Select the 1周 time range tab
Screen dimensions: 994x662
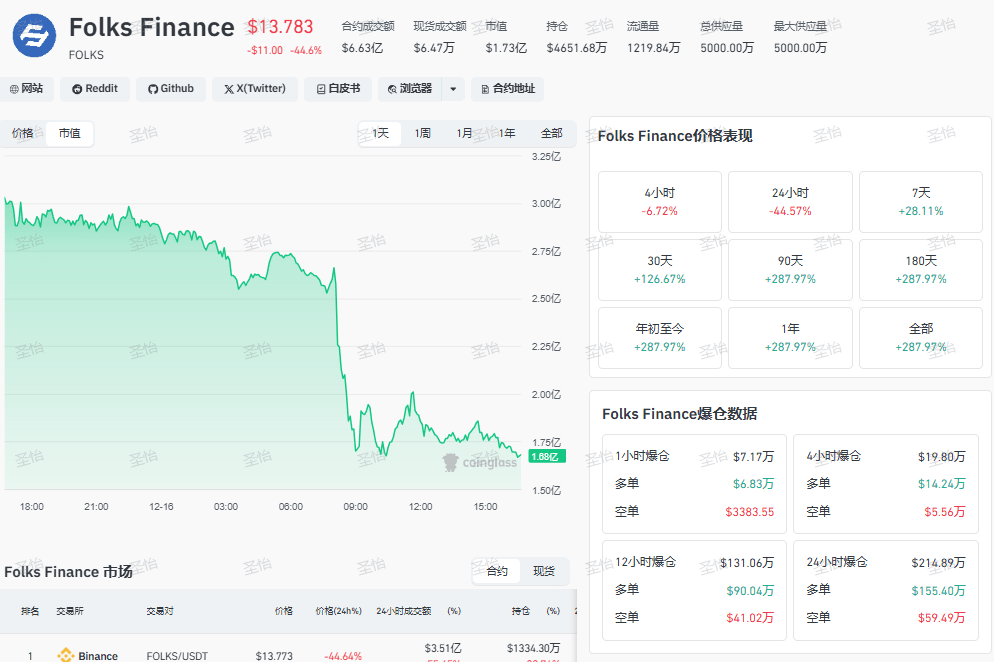[423, 133]
